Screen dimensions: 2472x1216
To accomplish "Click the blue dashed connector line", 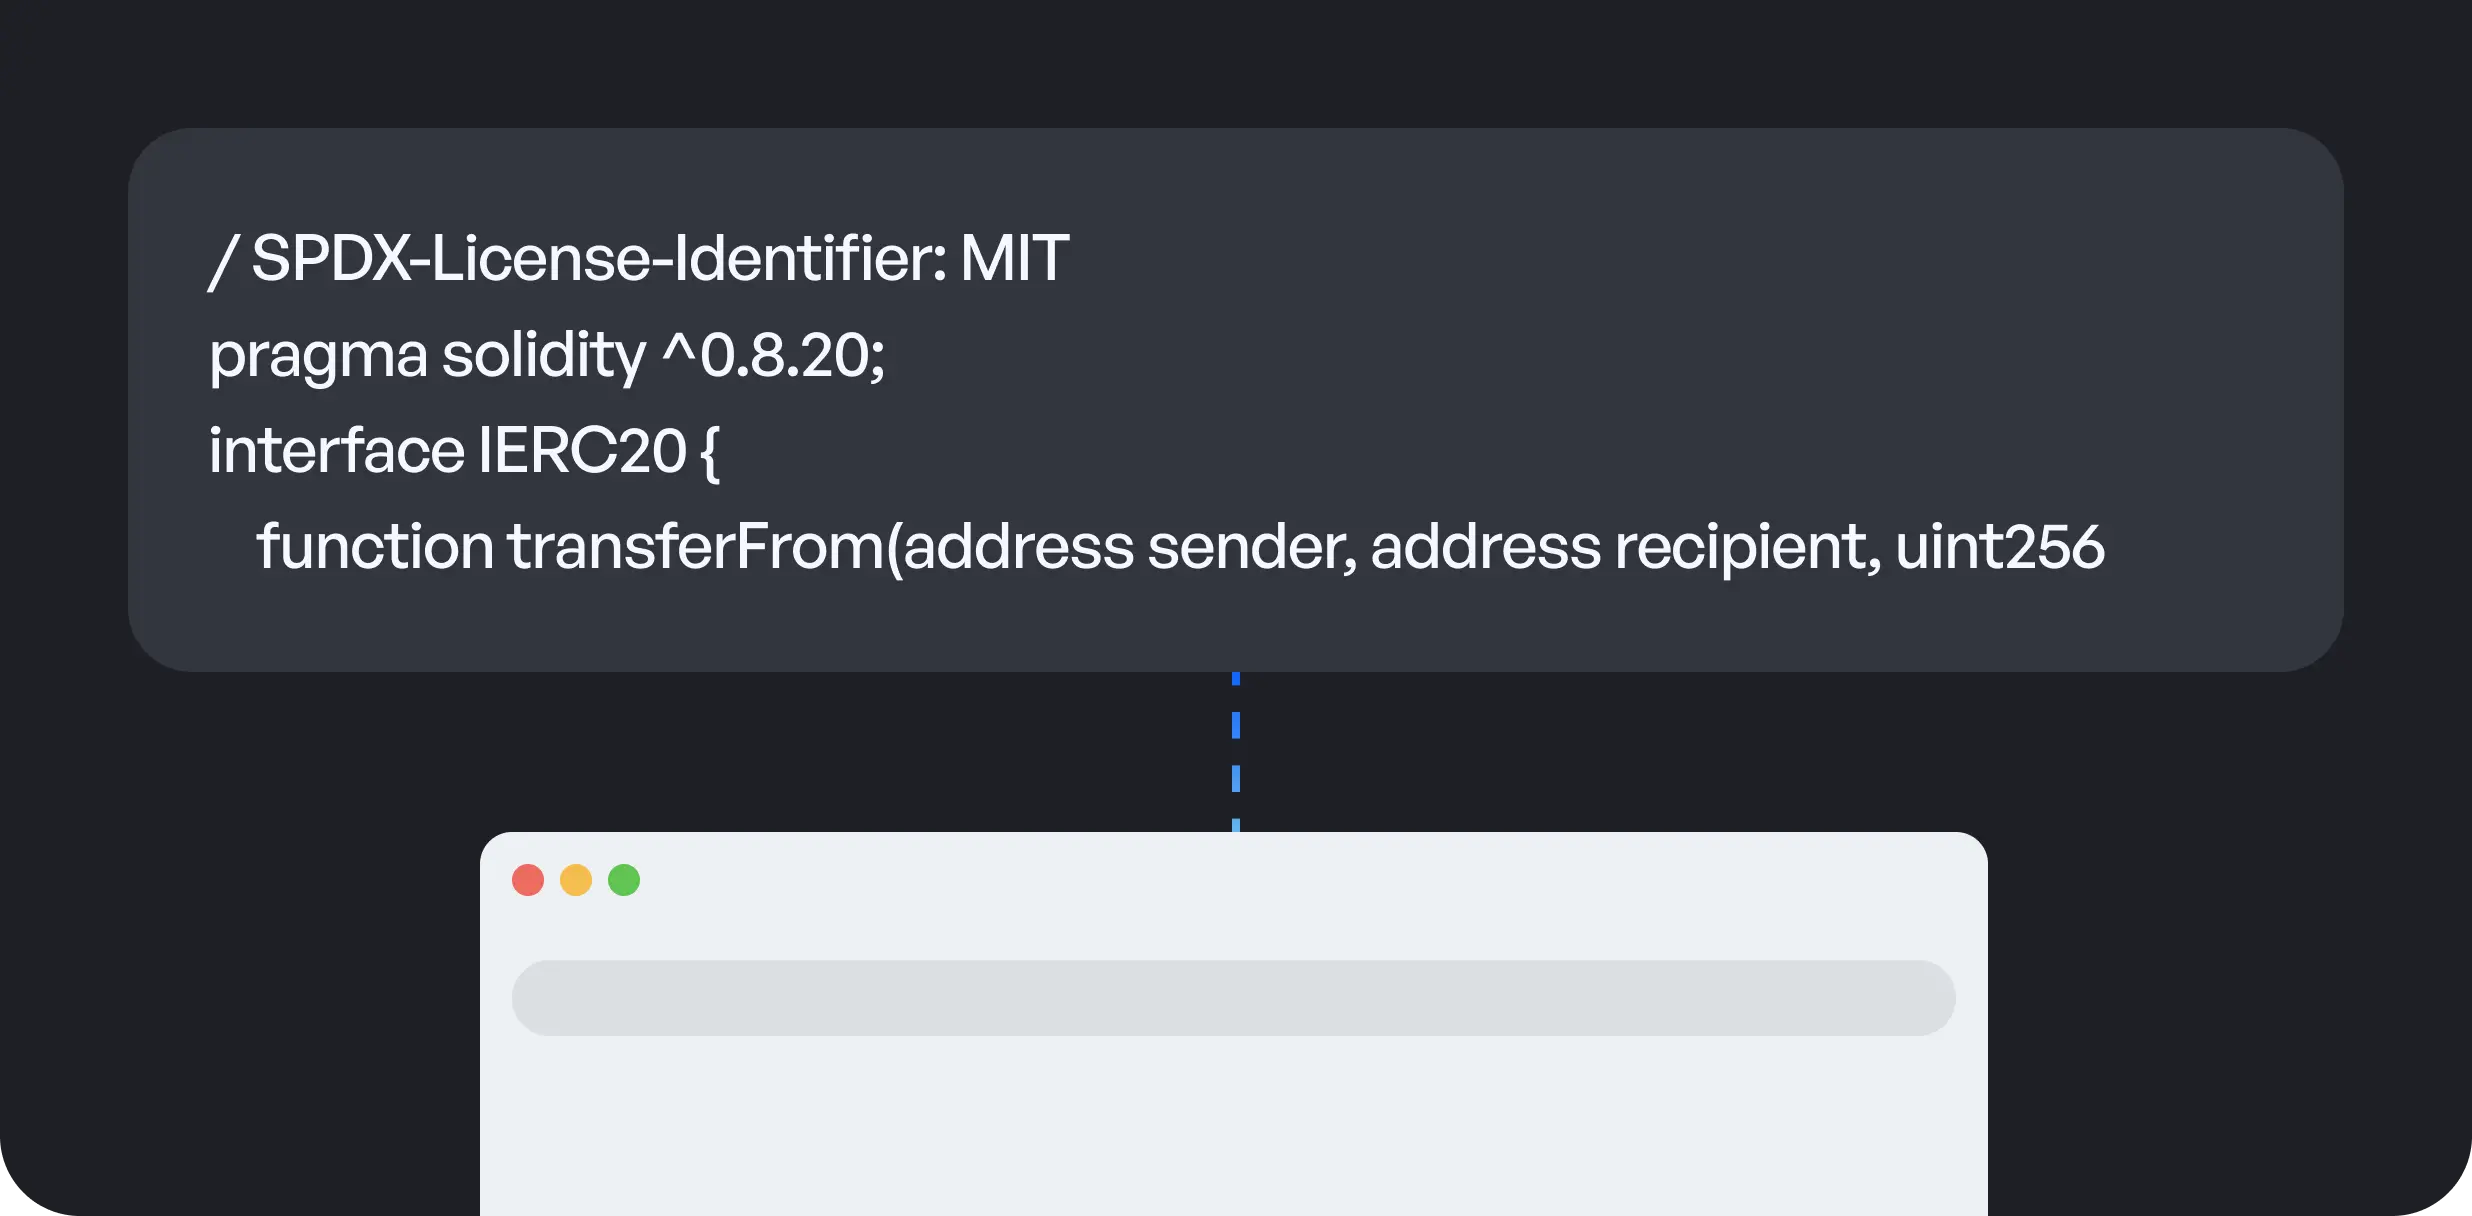I will point(1236,751).
